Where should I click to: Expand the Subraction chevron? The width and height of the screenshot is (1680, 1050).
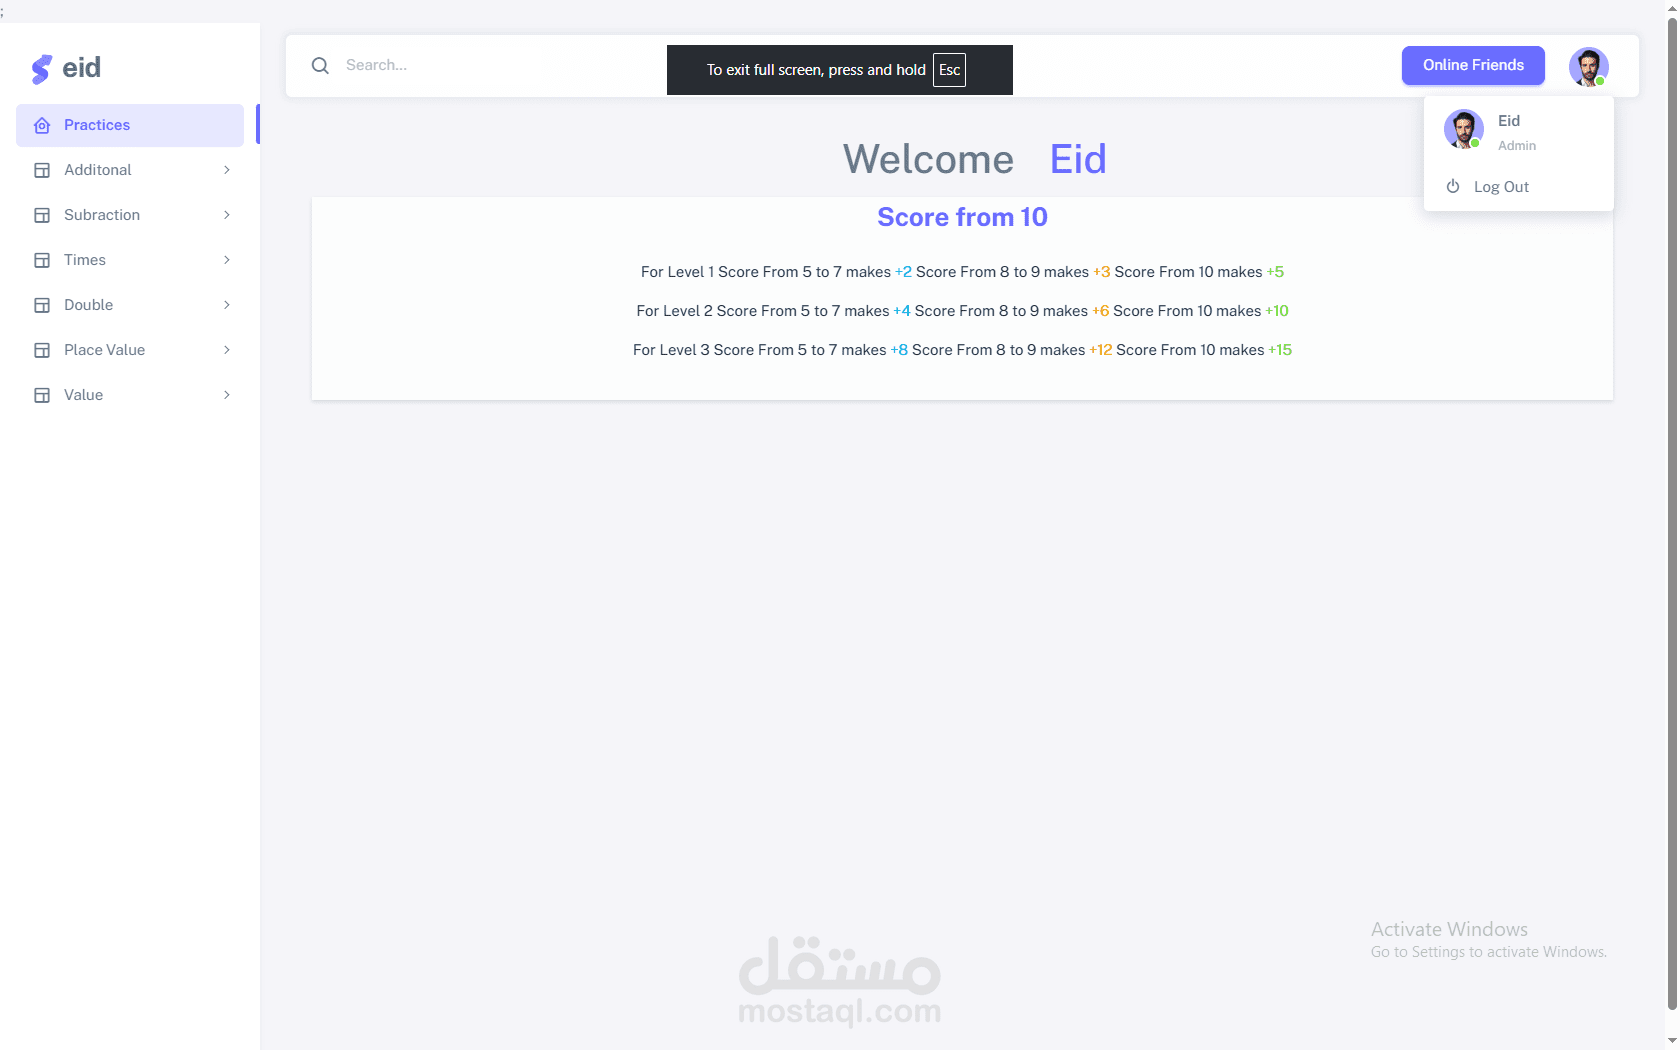click(x=227, y=215)
